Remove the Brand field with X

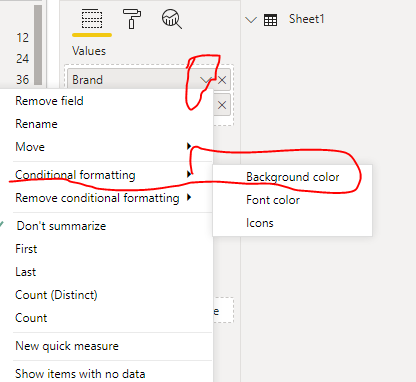tap(222, 80)
